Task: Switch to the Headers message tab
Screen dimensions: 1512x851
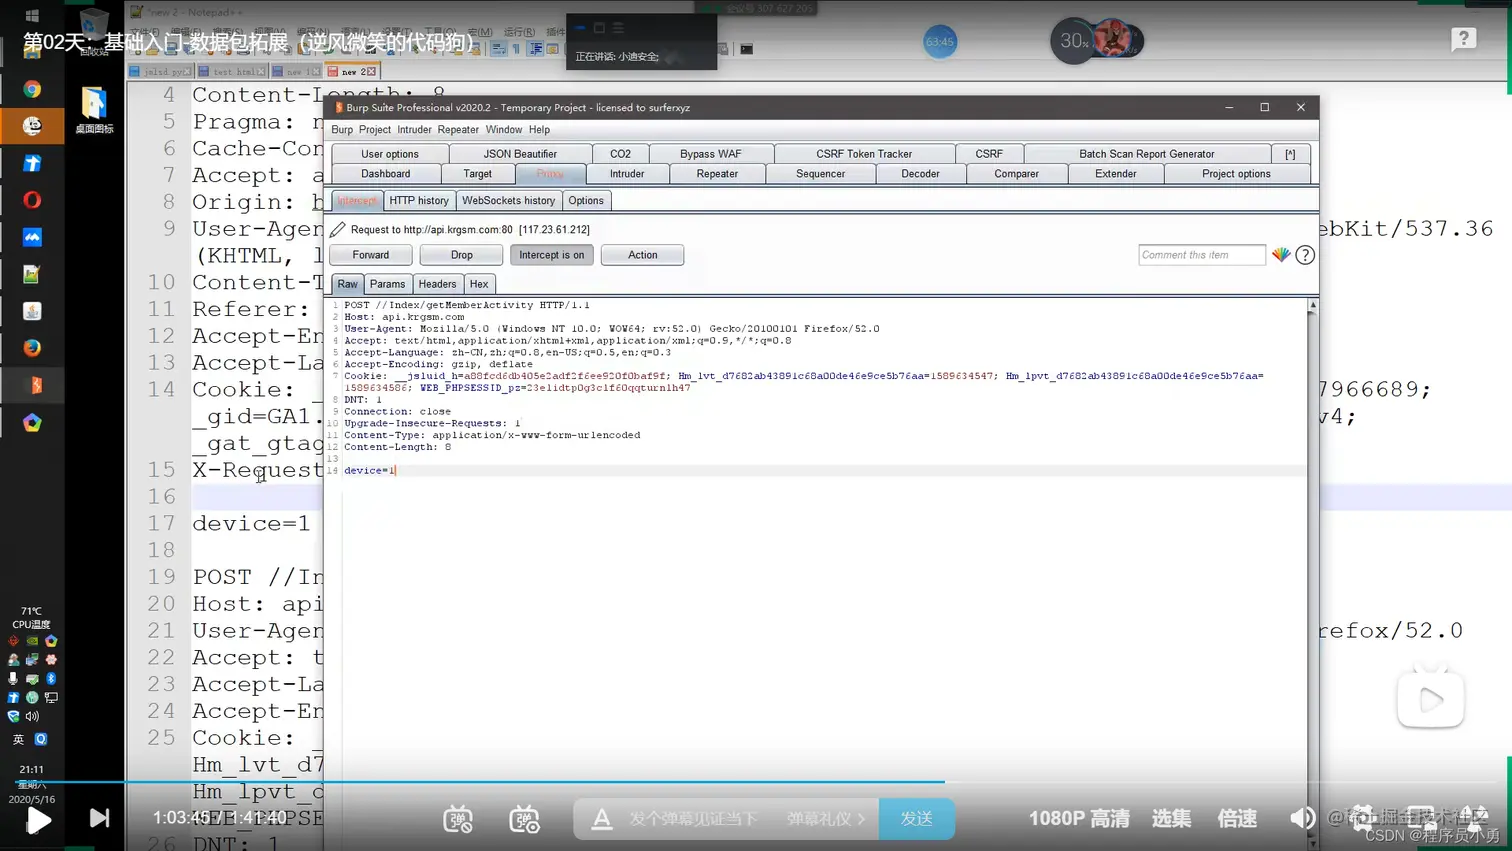Action: [437, 284]
